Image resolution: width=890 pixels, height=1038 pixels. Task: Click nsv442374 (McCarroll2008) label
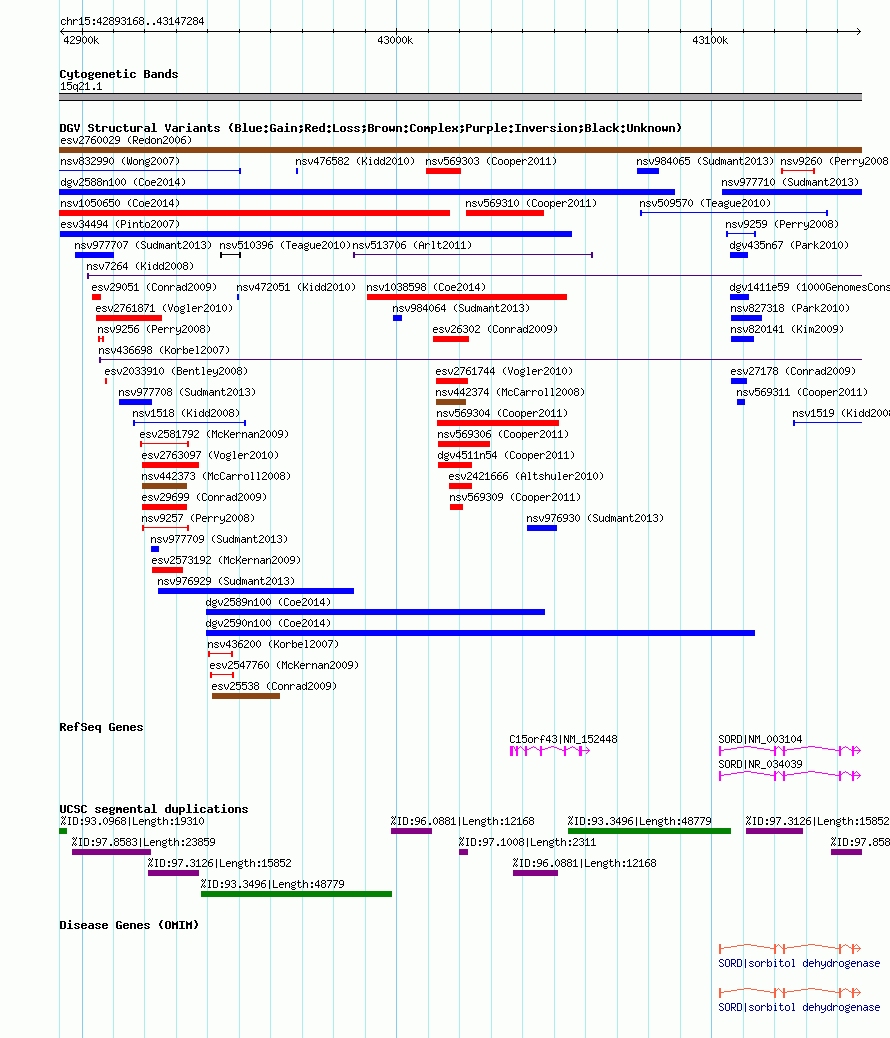pos(510,394)
